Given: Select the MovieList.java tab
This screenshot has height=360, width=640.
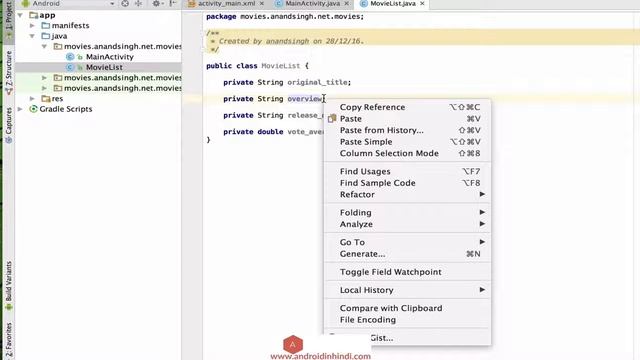Looking at the screenshot, I should coord(393,4).
